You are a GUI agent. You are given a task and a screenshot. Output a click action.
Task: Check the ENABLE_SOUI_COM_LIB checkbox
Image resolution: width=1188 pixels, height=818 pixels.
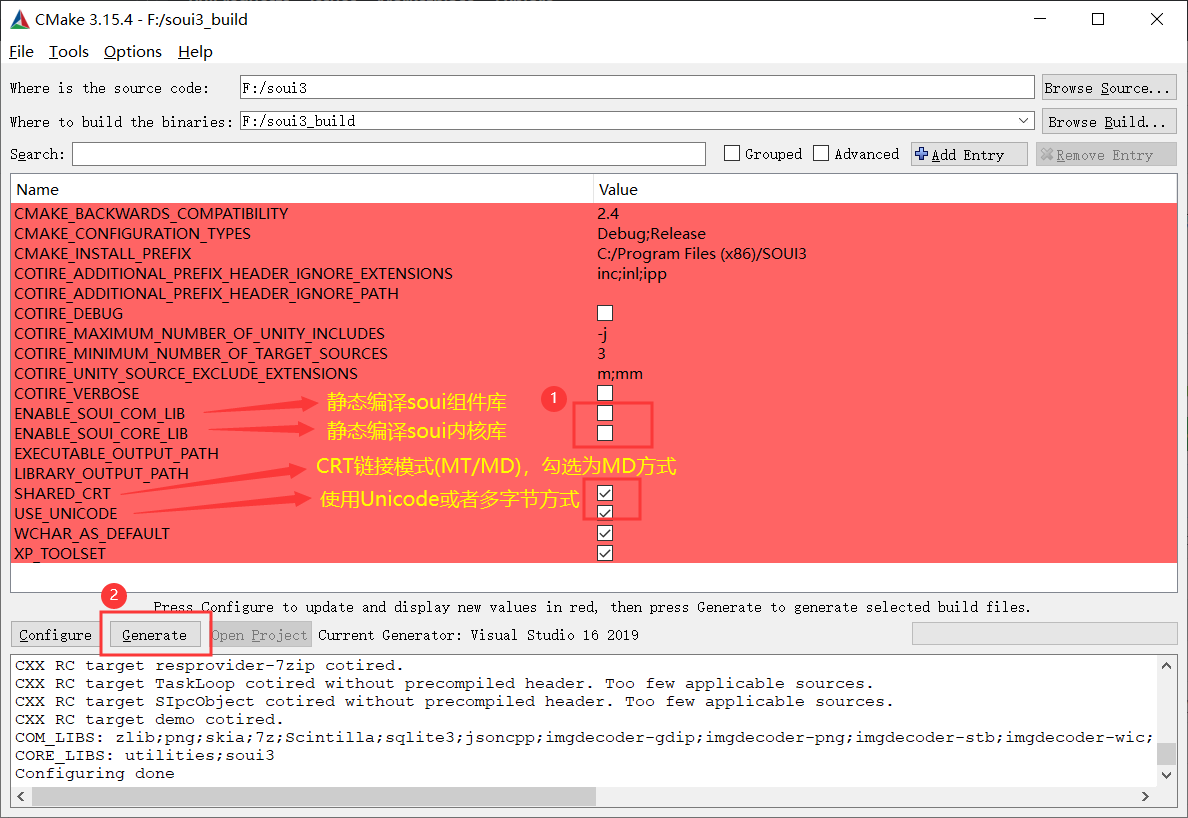[605, 413]
